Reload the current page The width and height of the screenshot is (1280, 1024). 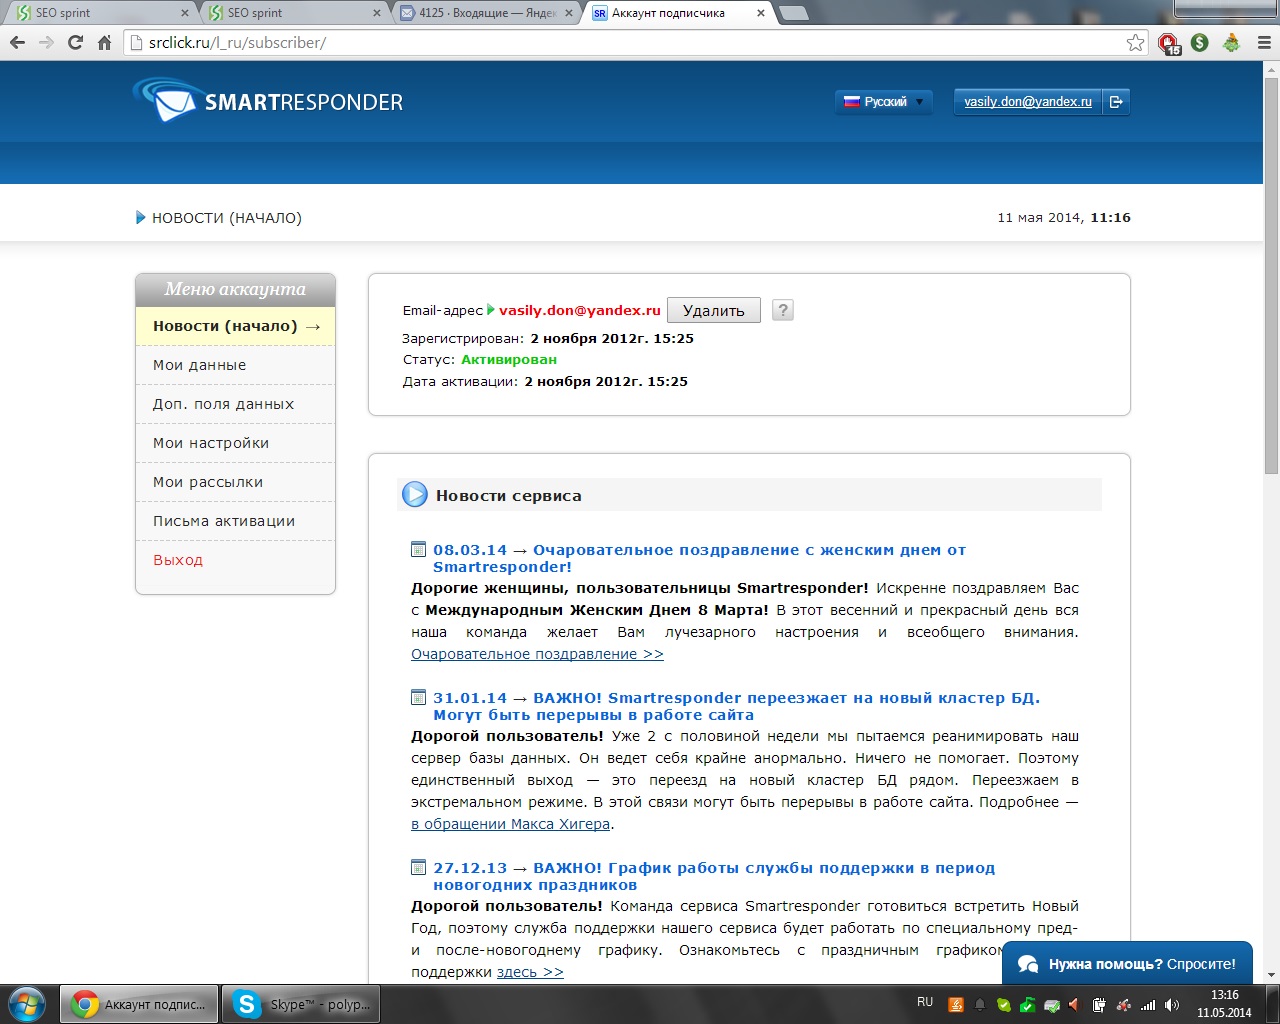[x=75, y=42]
